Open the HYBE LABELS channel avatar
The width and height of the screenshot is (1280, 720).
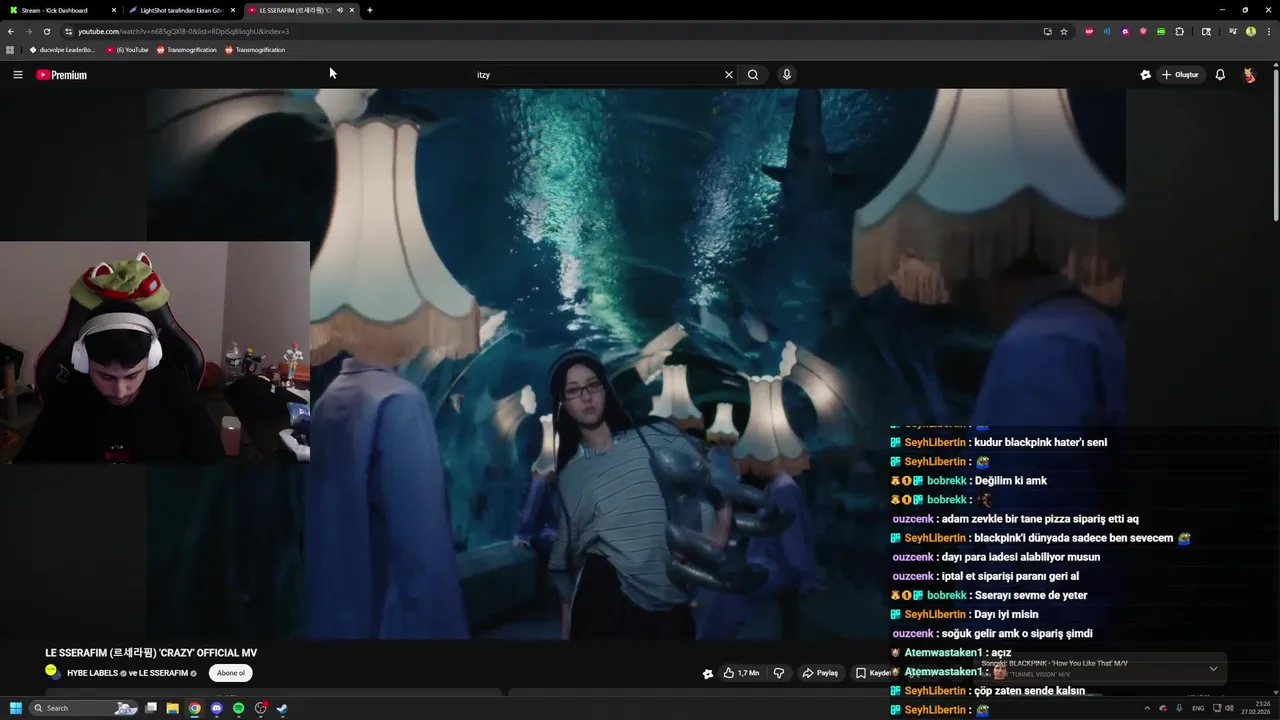(x=52, y=672)
